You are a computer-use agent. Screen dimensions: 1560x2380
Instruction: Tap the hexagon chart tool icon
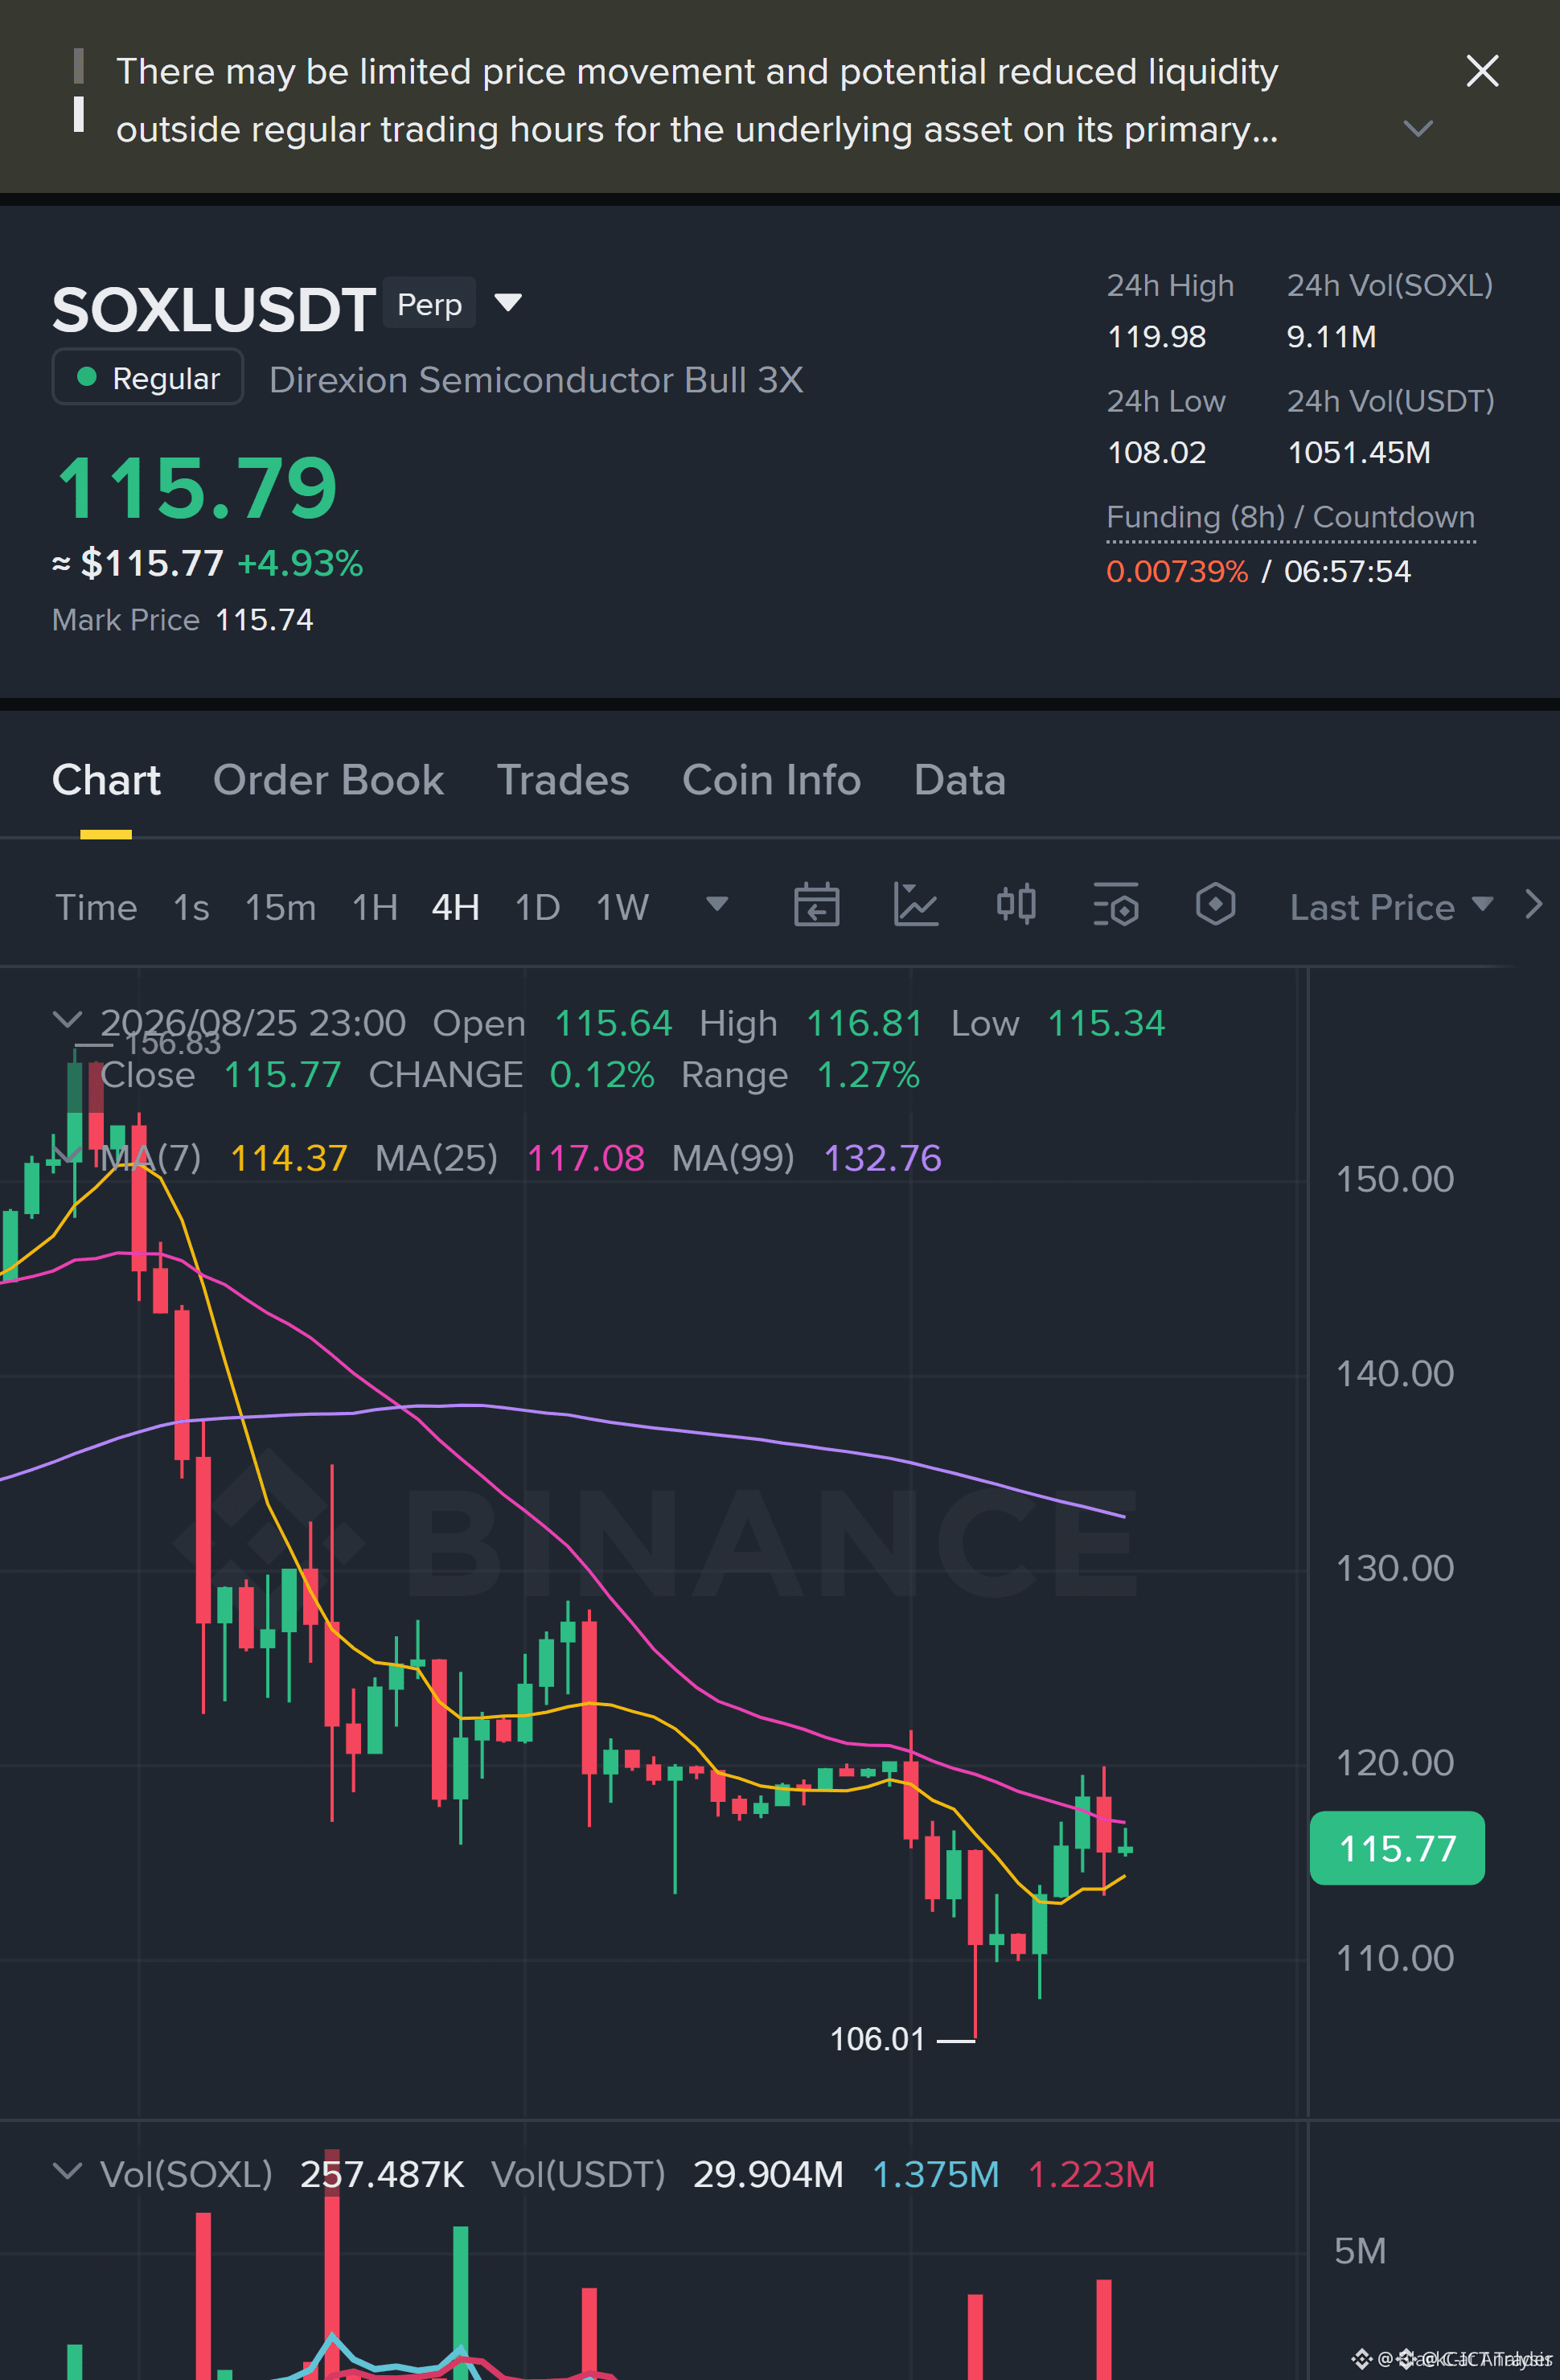(x=1215, y=904)
